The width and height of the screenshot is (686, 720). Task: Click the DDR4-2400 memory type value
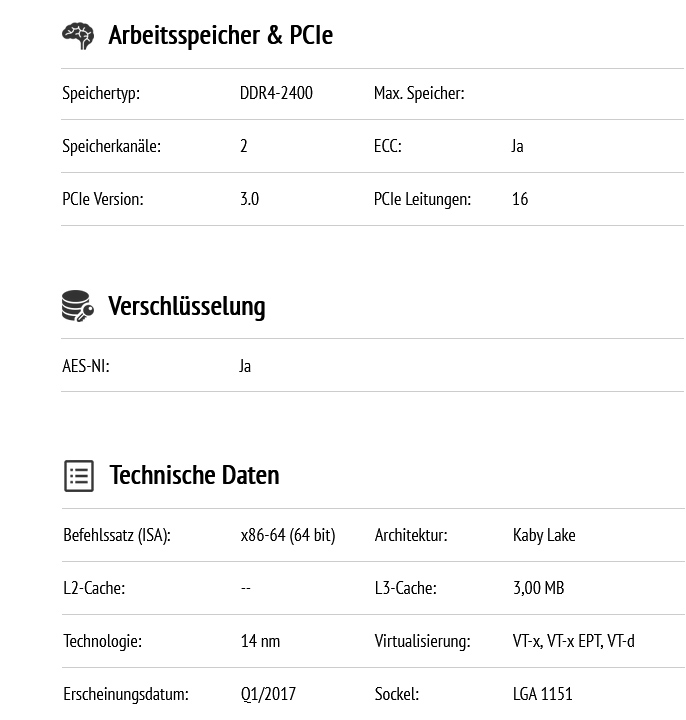(276, 94)
